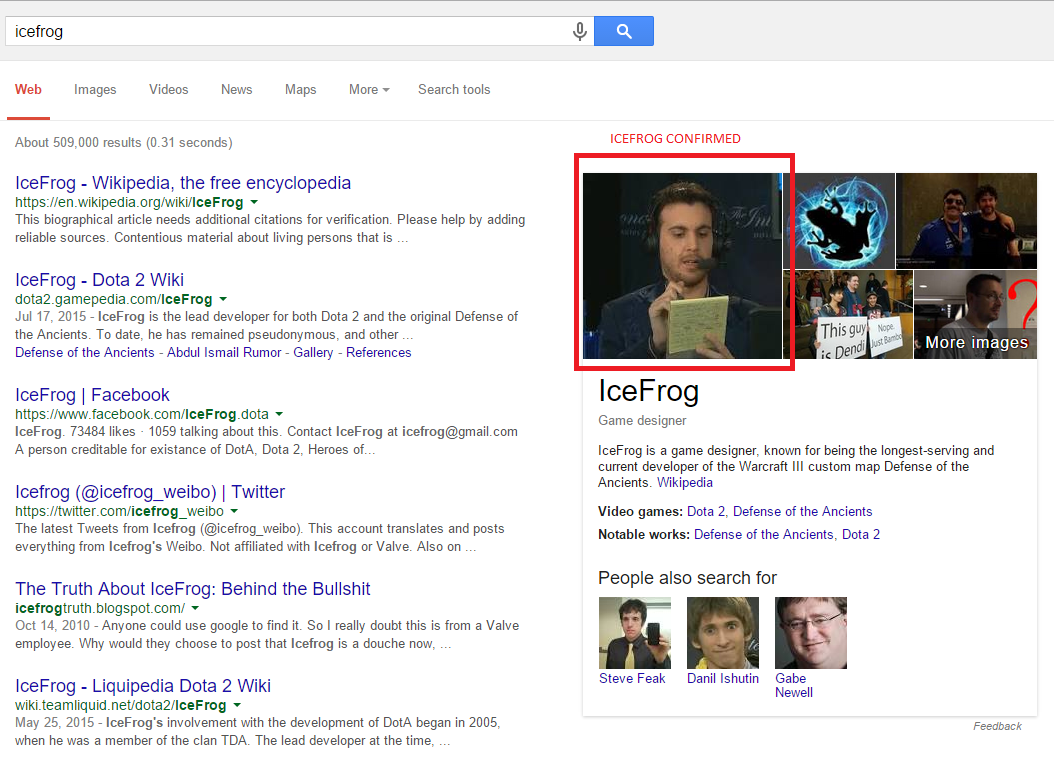Expand the More dropdown menu
Viewport: 1054px width, 761px height.
(x=369, y=89)
